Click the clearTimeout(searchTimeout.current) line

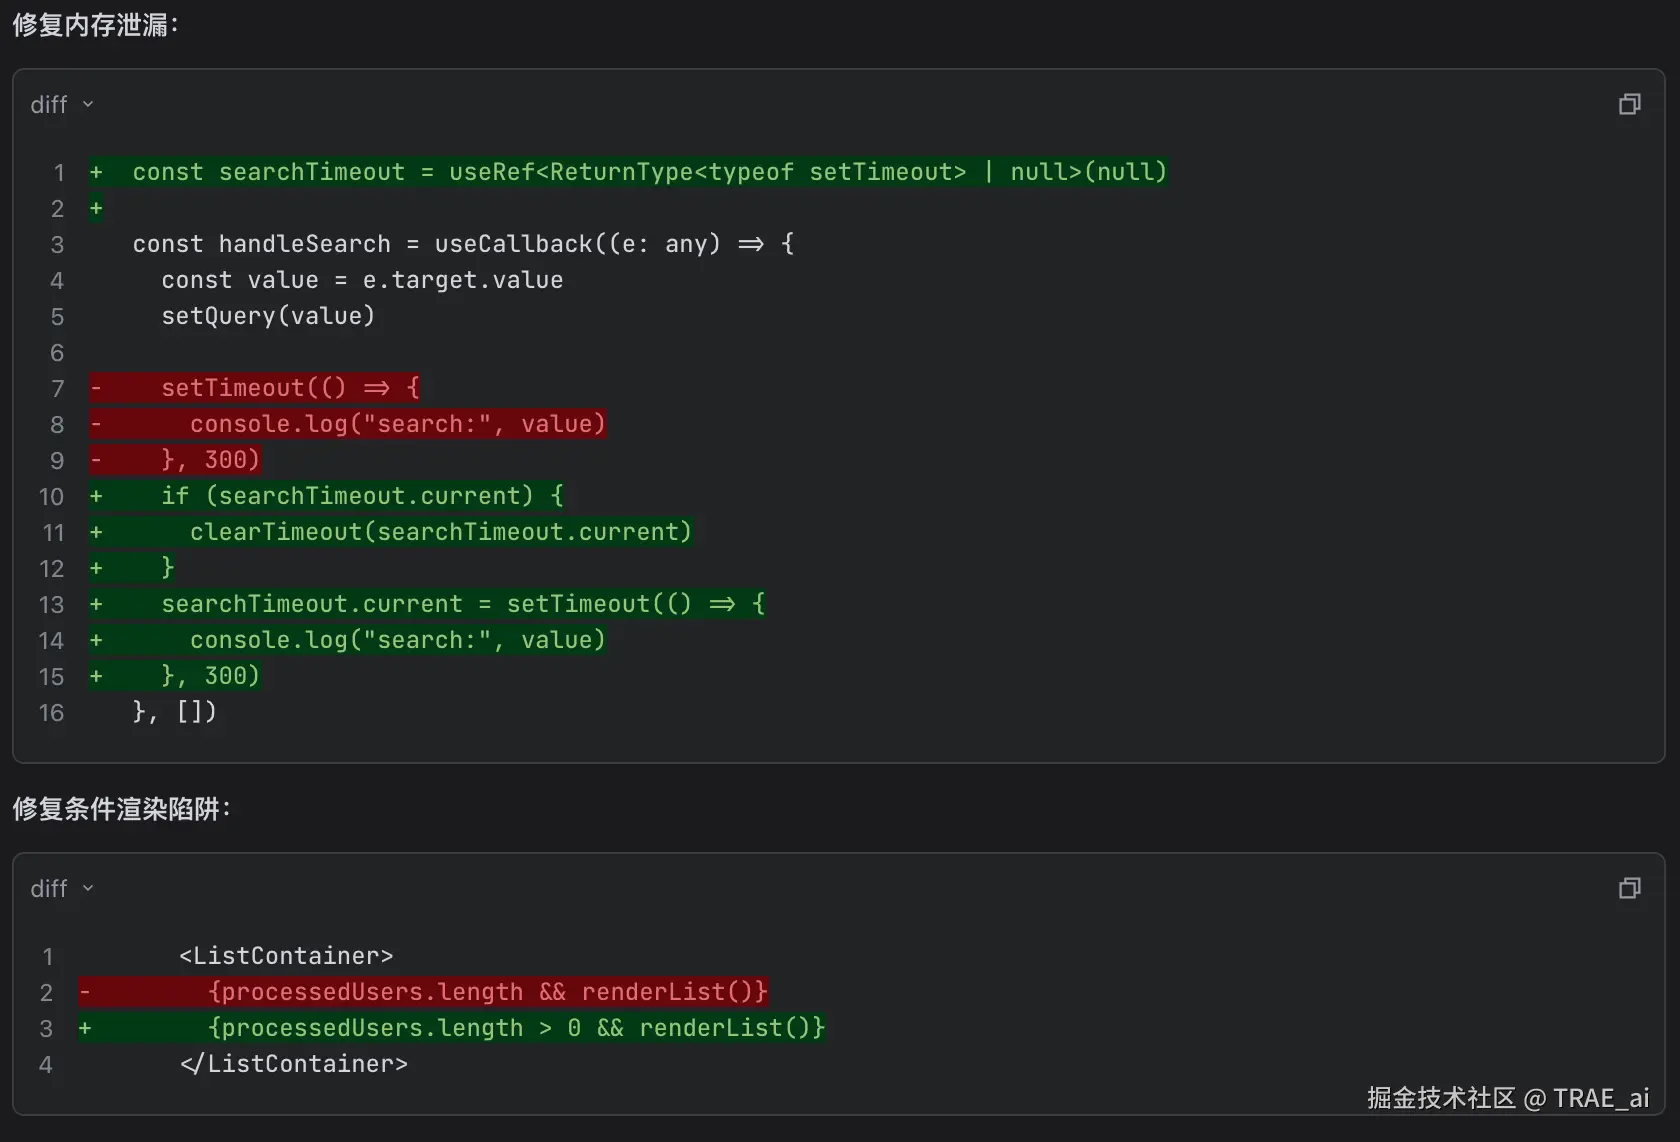440,532
